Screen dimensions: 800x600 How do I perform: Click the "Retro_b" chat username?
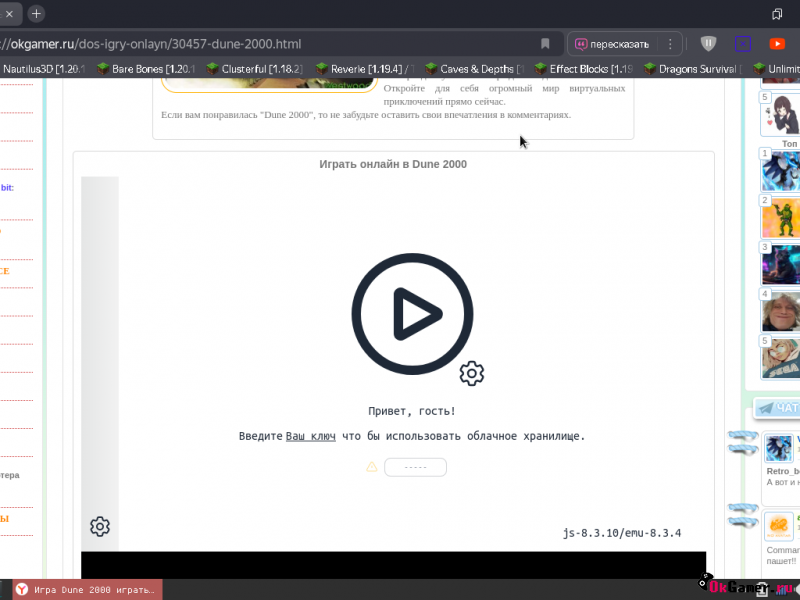point(783,471)
